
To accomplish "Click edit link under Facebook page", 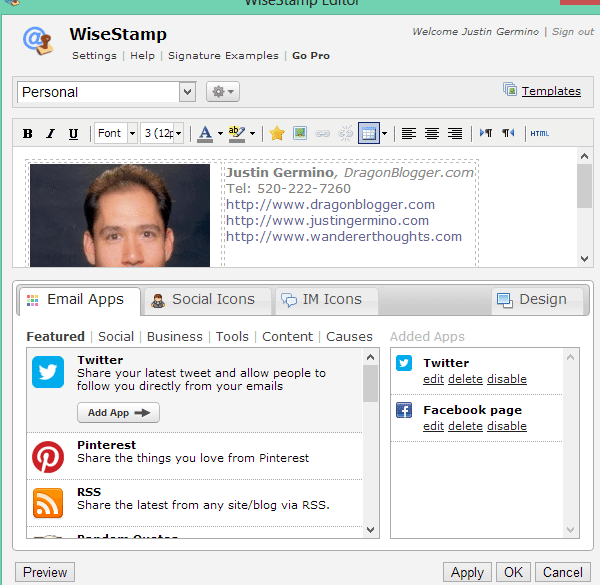I will point(433,426).
